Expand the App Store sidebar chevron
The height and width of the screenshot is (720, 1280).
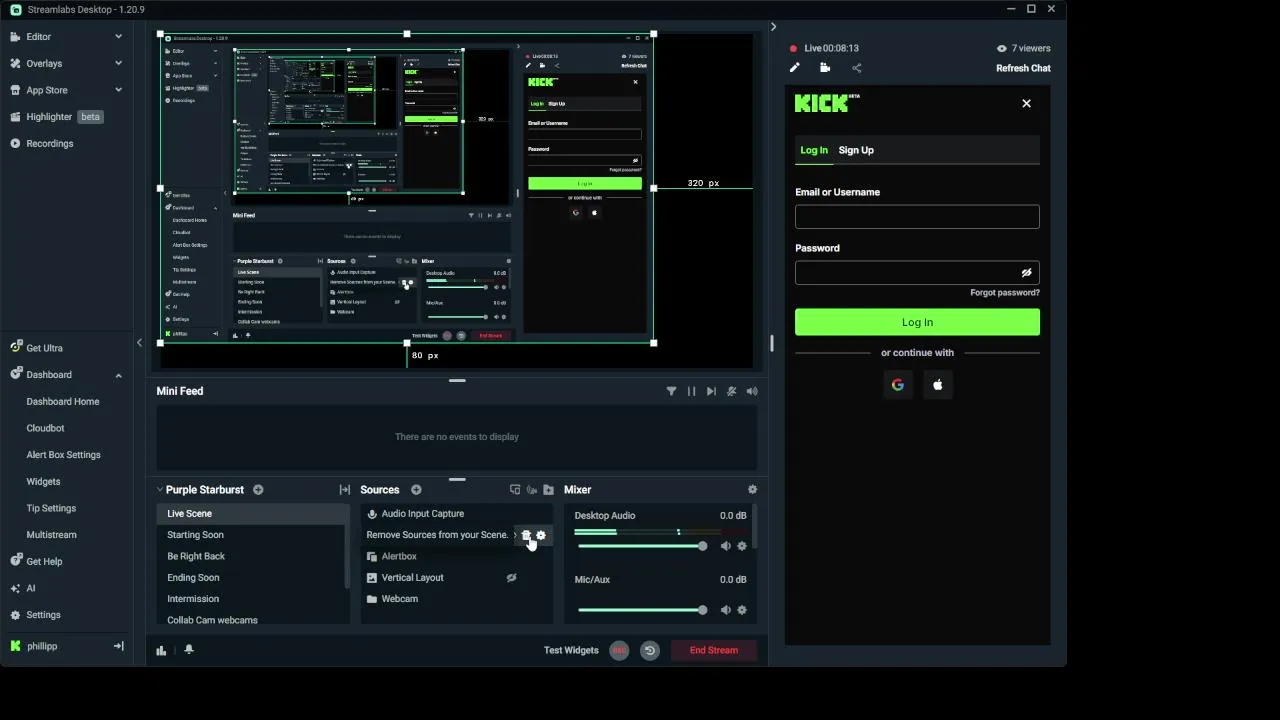point(118,90)
